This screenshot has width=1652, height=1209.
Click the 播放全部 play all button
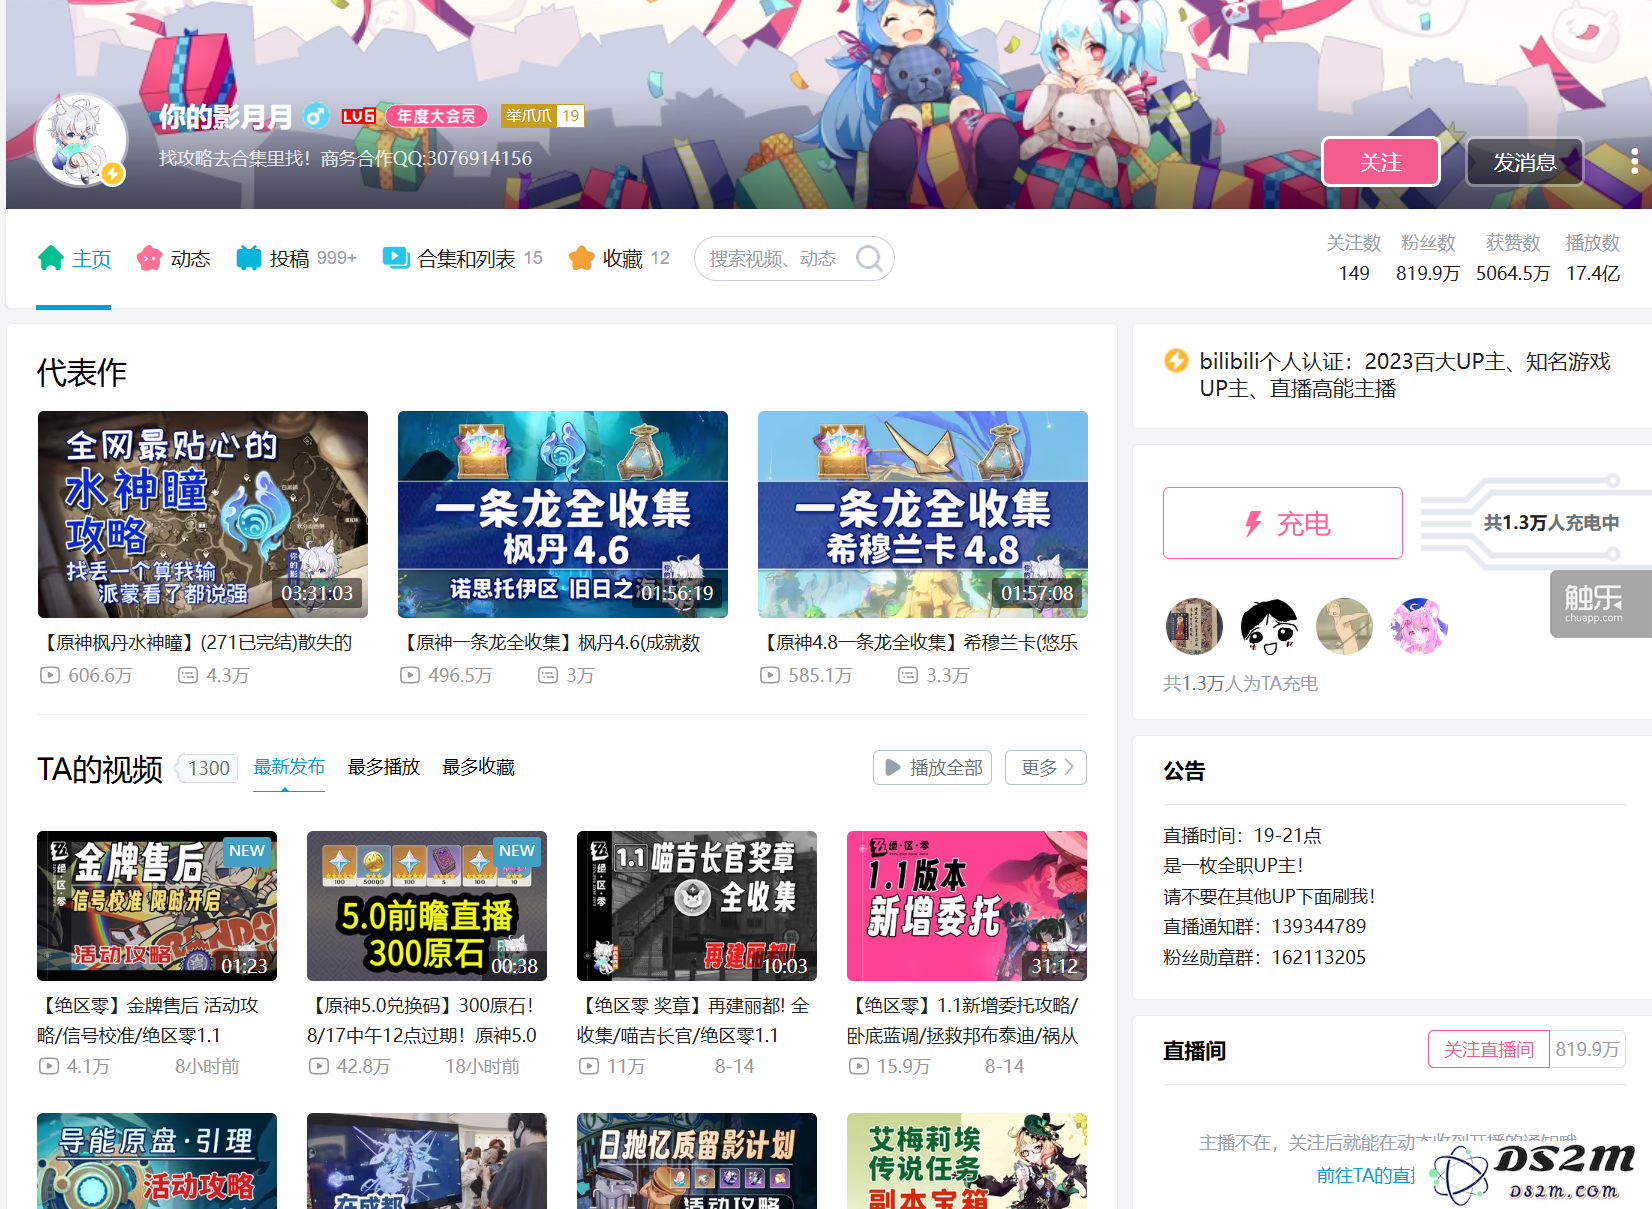[x=932, y=767]
